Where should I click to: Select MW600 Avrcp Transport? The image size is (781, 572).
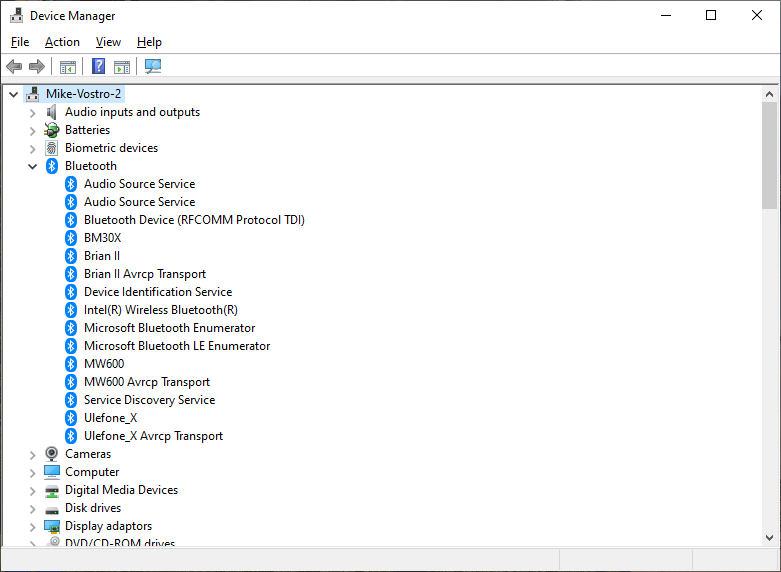click(x=147, y=382)
